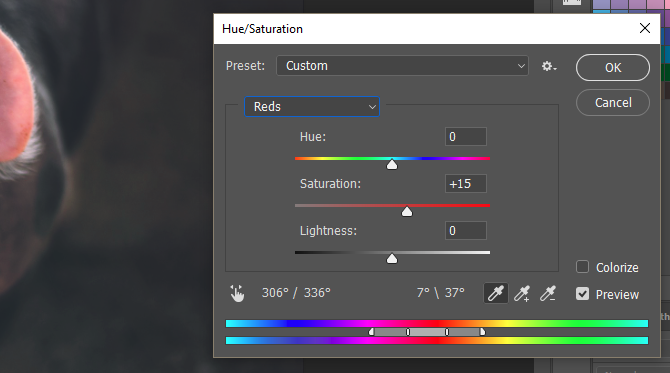670x373 pixels.
Task: Click the Hue/Saturation title bar text
Action: pos(262,29)
